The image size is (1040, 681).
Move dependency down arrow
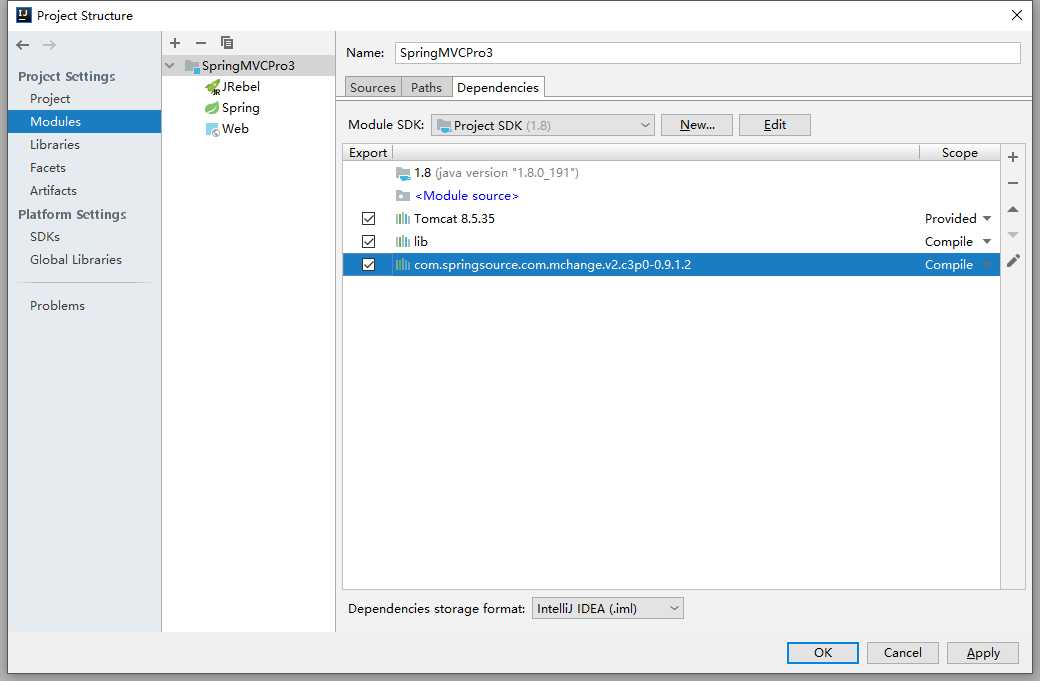[x=1013, y=235]
